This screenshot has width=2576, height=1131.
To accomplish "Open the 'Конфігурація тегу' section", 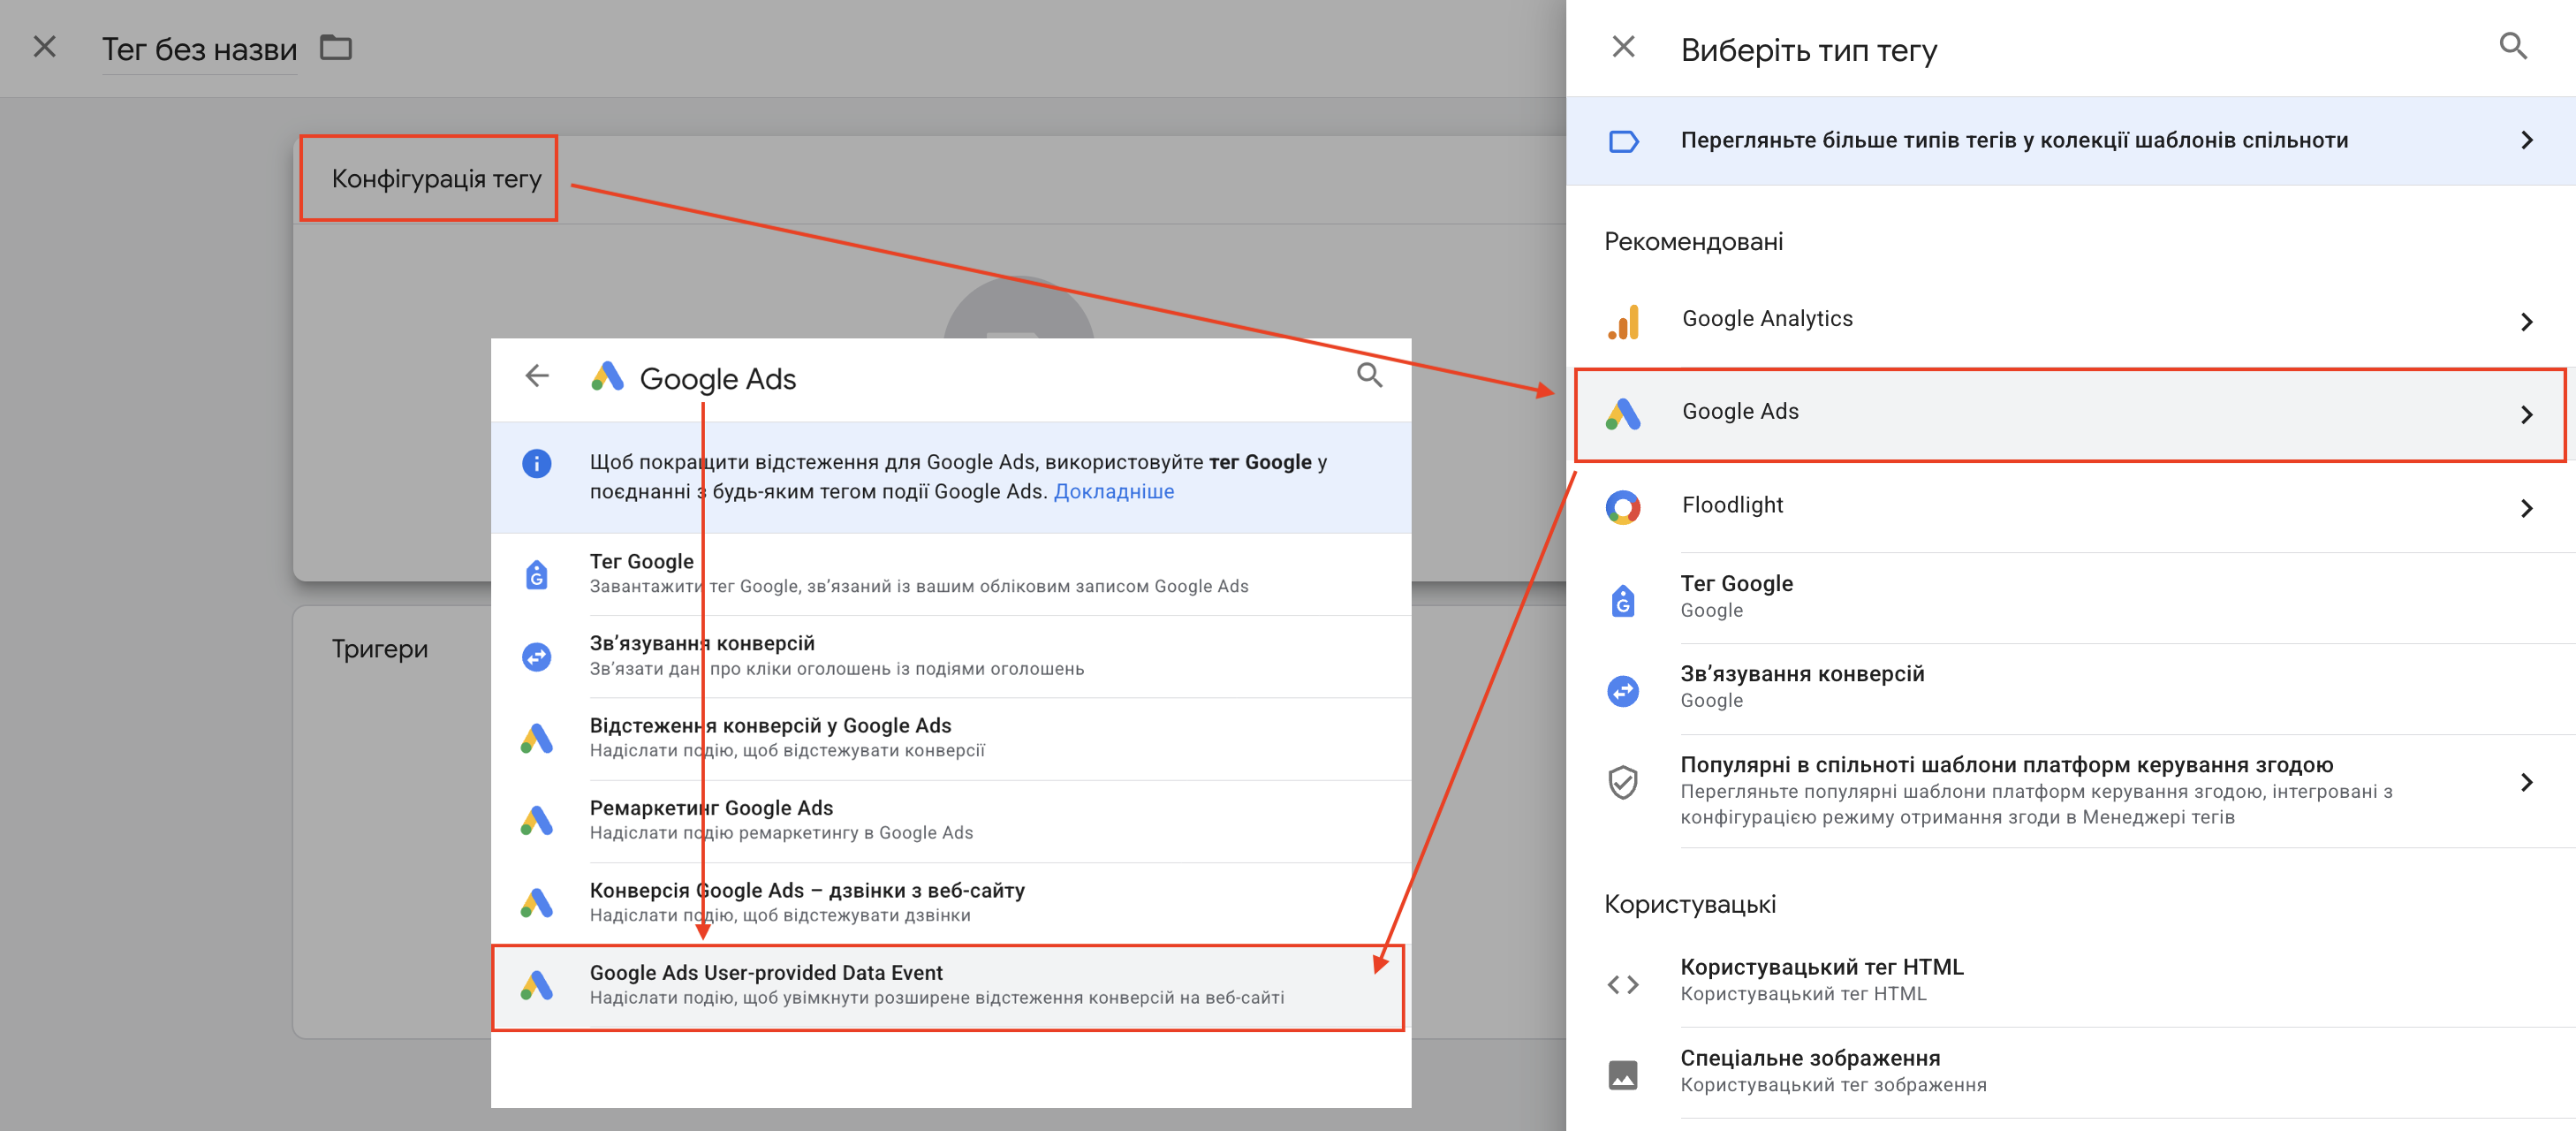I will (436, 179).
